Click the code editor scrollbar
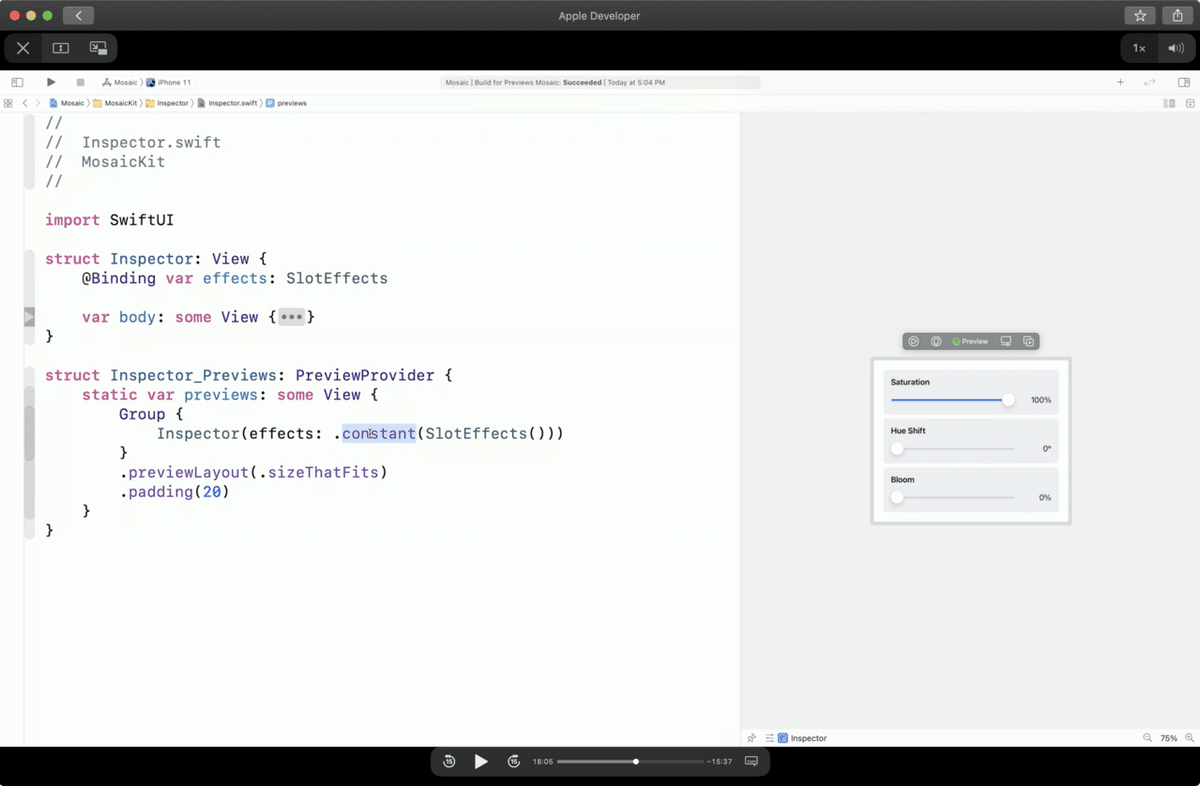Image resolution: width=1200 pixels, height=786 pixels. pyautogui.click(x=29, y=432)
